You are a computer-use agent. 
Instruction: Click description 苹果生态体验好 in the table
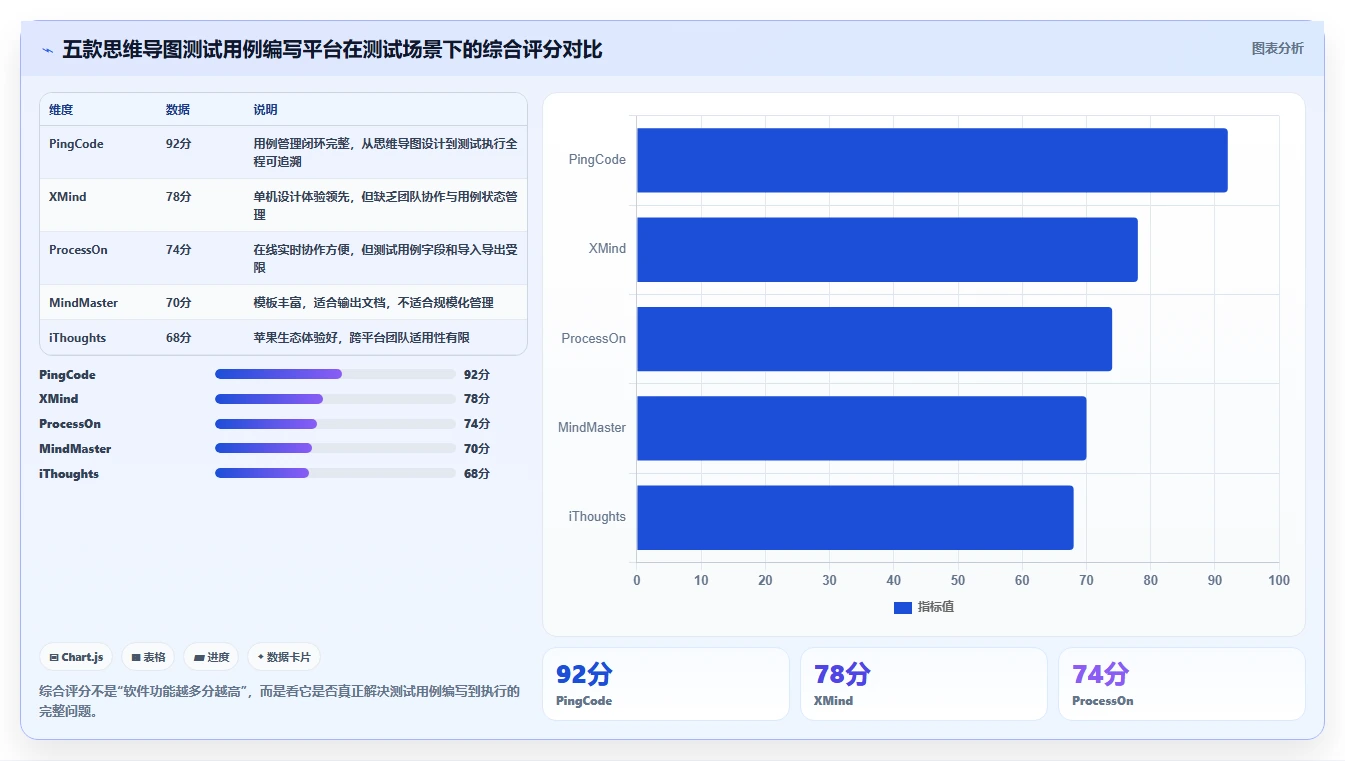(361, 338)
